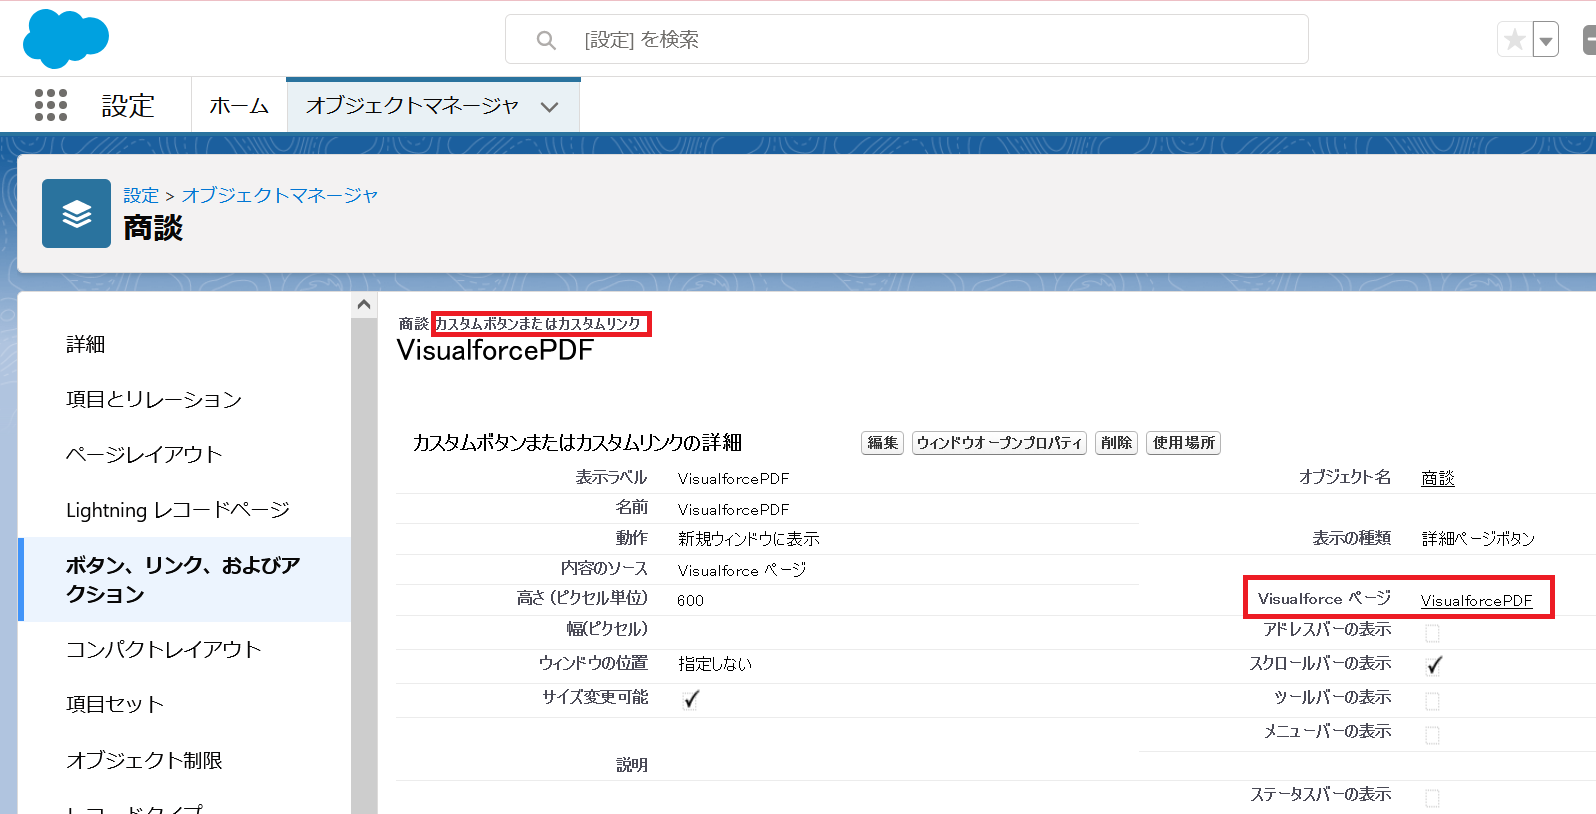Open the App Launcher dots icon

point(51,105)
